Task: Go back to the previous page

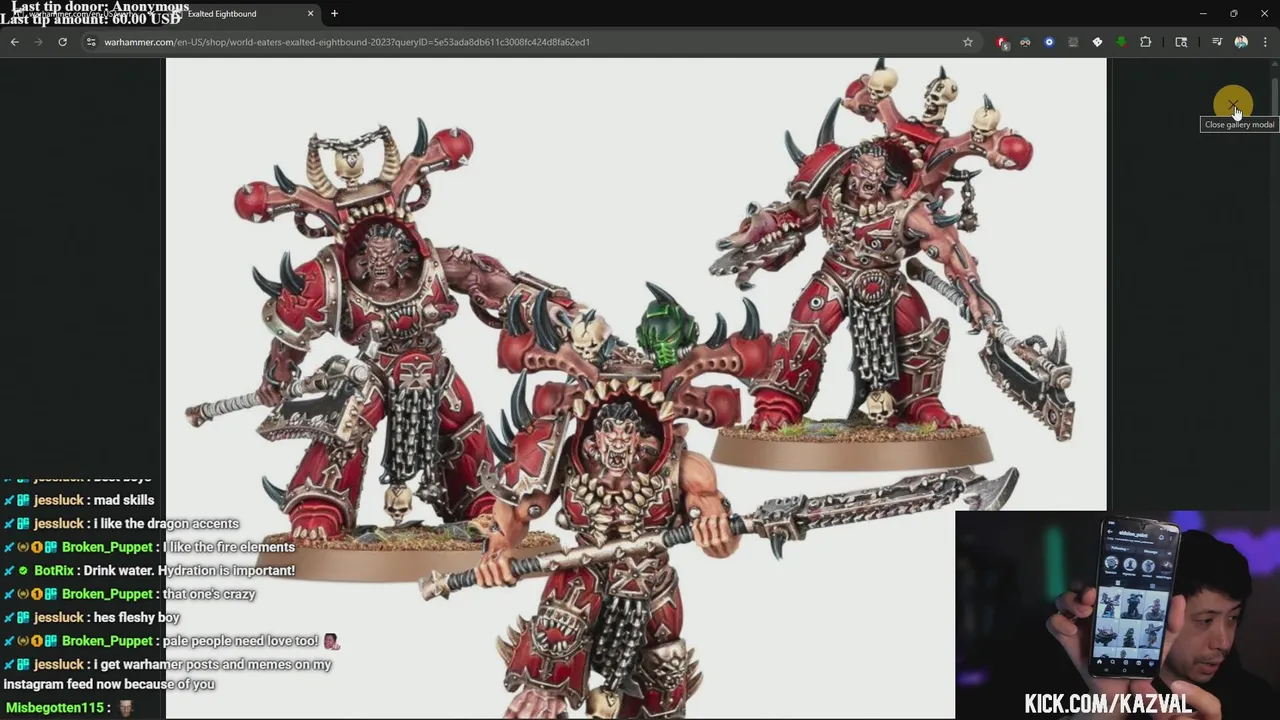Action: [x=15, y=42]
